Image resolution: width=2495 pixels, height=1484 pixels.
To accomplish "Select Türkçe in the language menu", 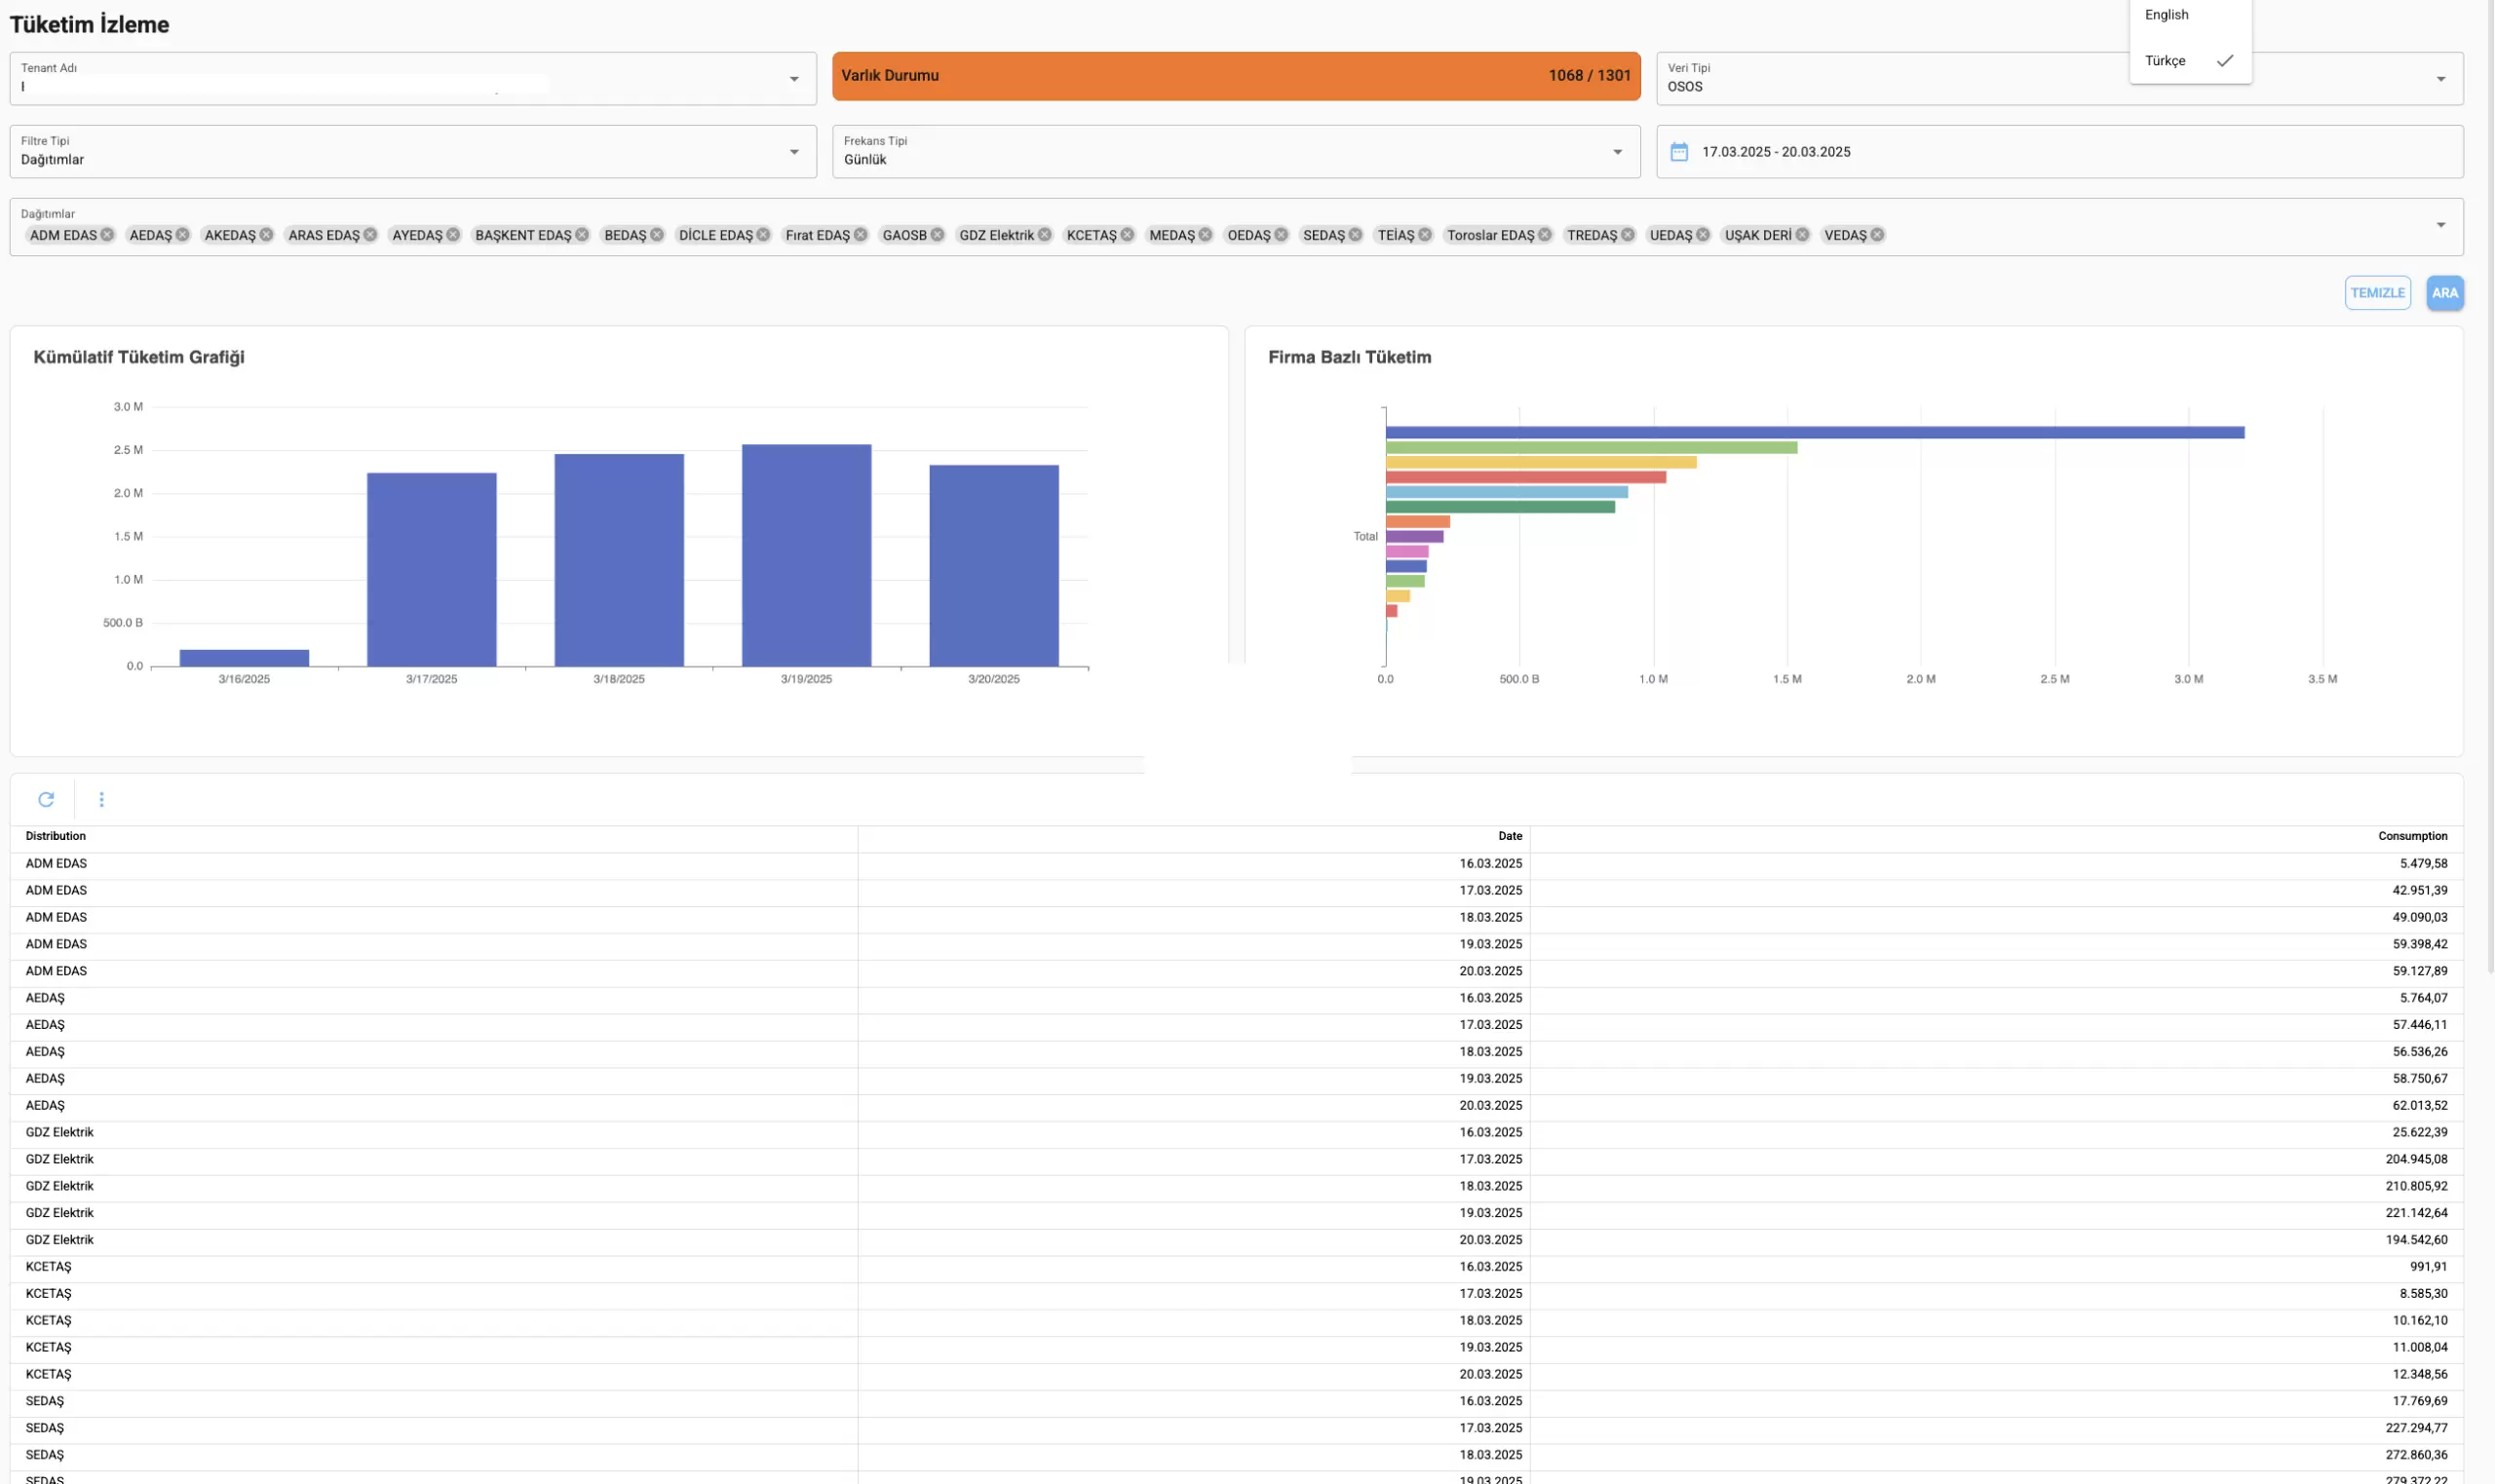I will [x=2166, y=61].
